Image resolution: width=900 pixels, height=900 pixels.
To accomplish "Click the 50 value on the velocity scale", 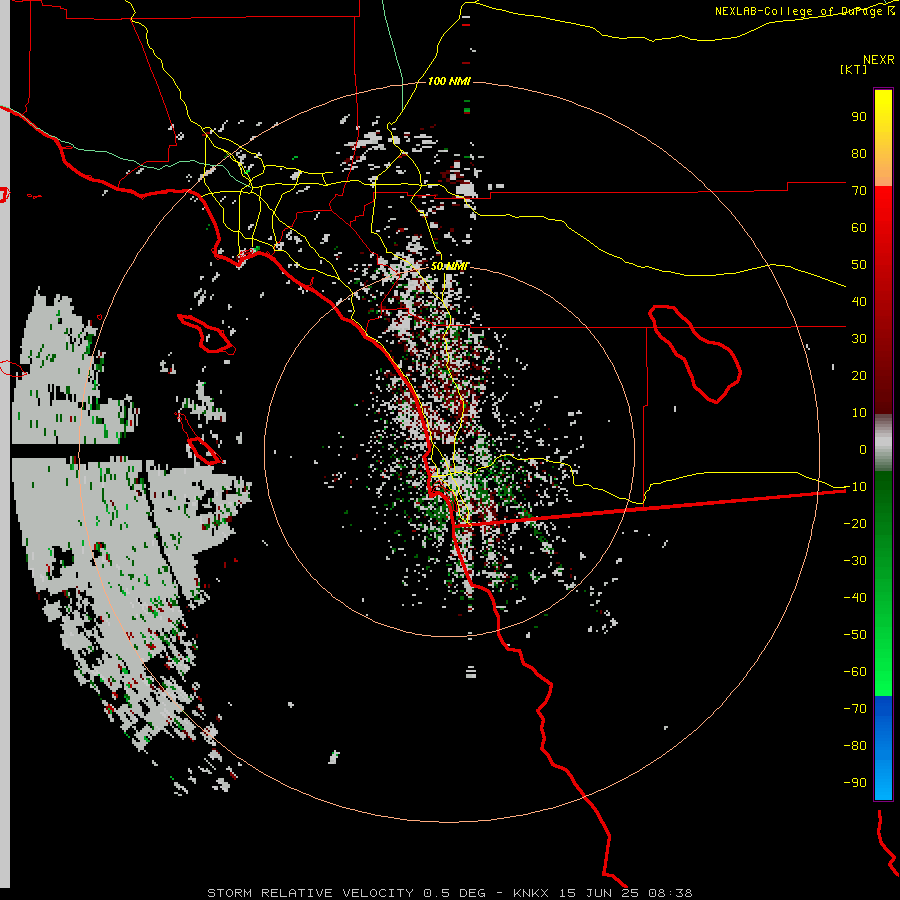I will pos(859,265).
